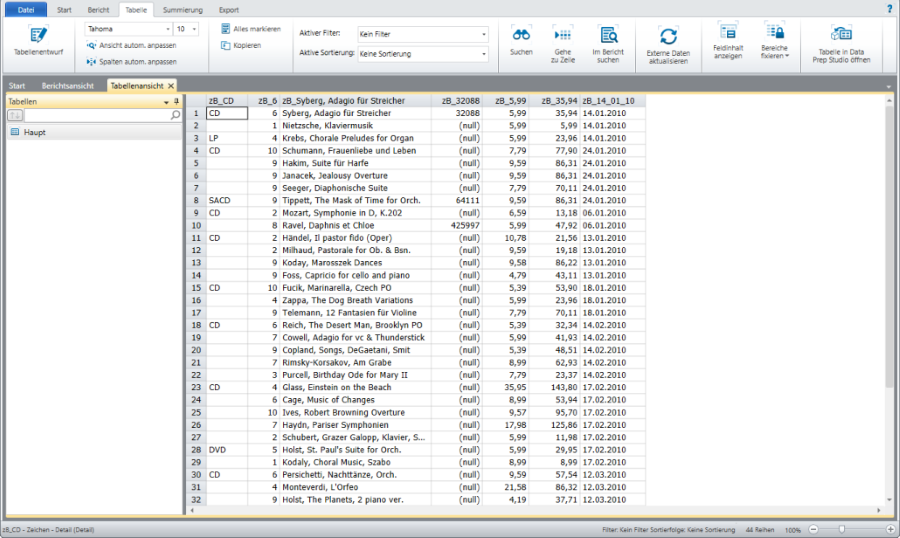This screenshot has width=900, height=538.
Task: Expand the Aktiver Filter dropdown
Action: [x=484, y=34]
